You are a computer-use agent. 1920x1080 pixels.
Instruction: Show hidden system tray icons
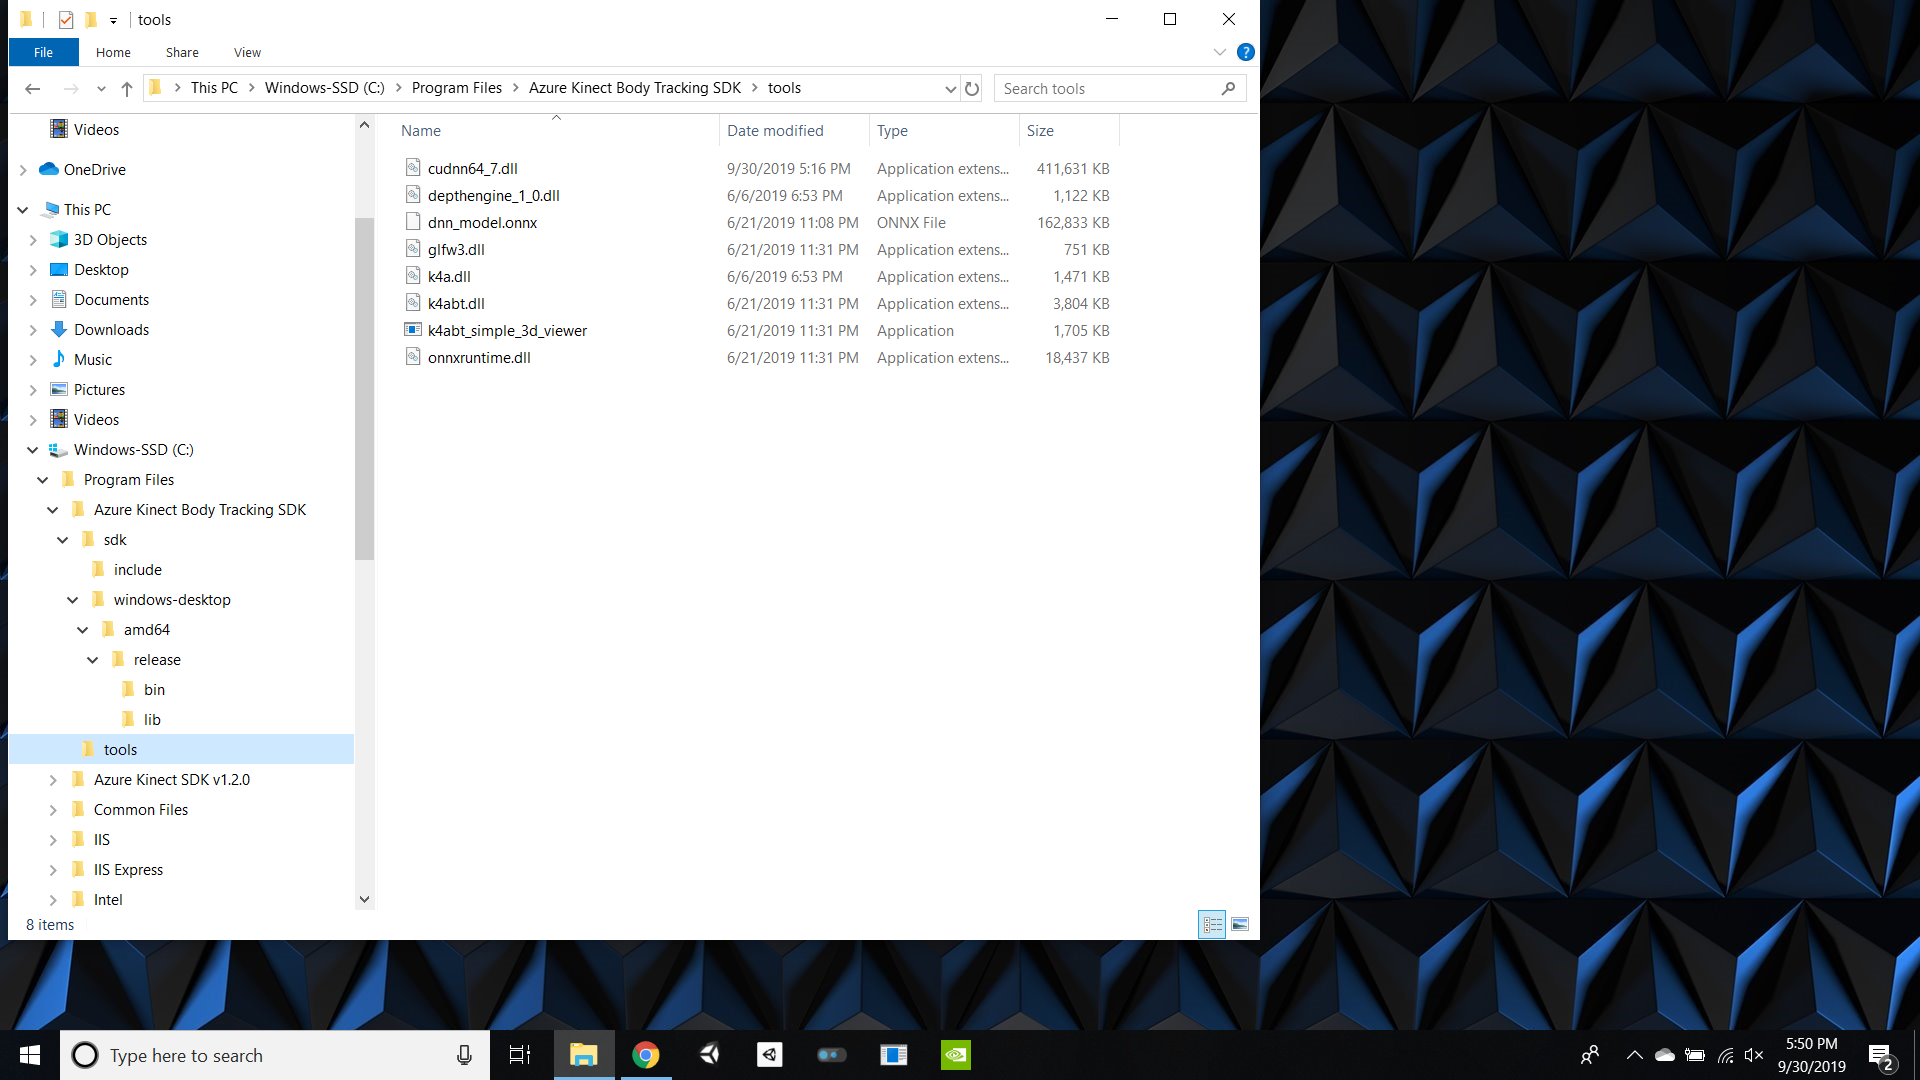[1635, 1055]
